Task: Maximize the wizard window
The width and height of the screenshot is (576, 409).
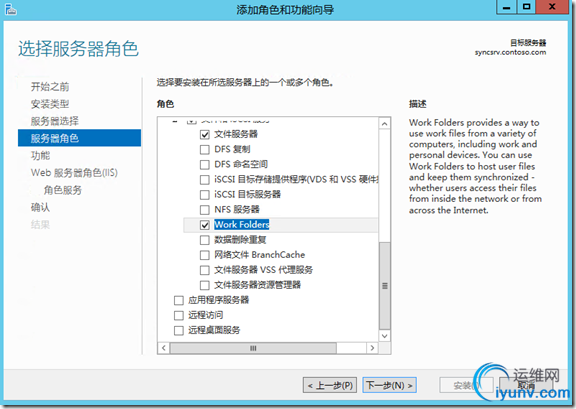Action: [x=526, y=7]
